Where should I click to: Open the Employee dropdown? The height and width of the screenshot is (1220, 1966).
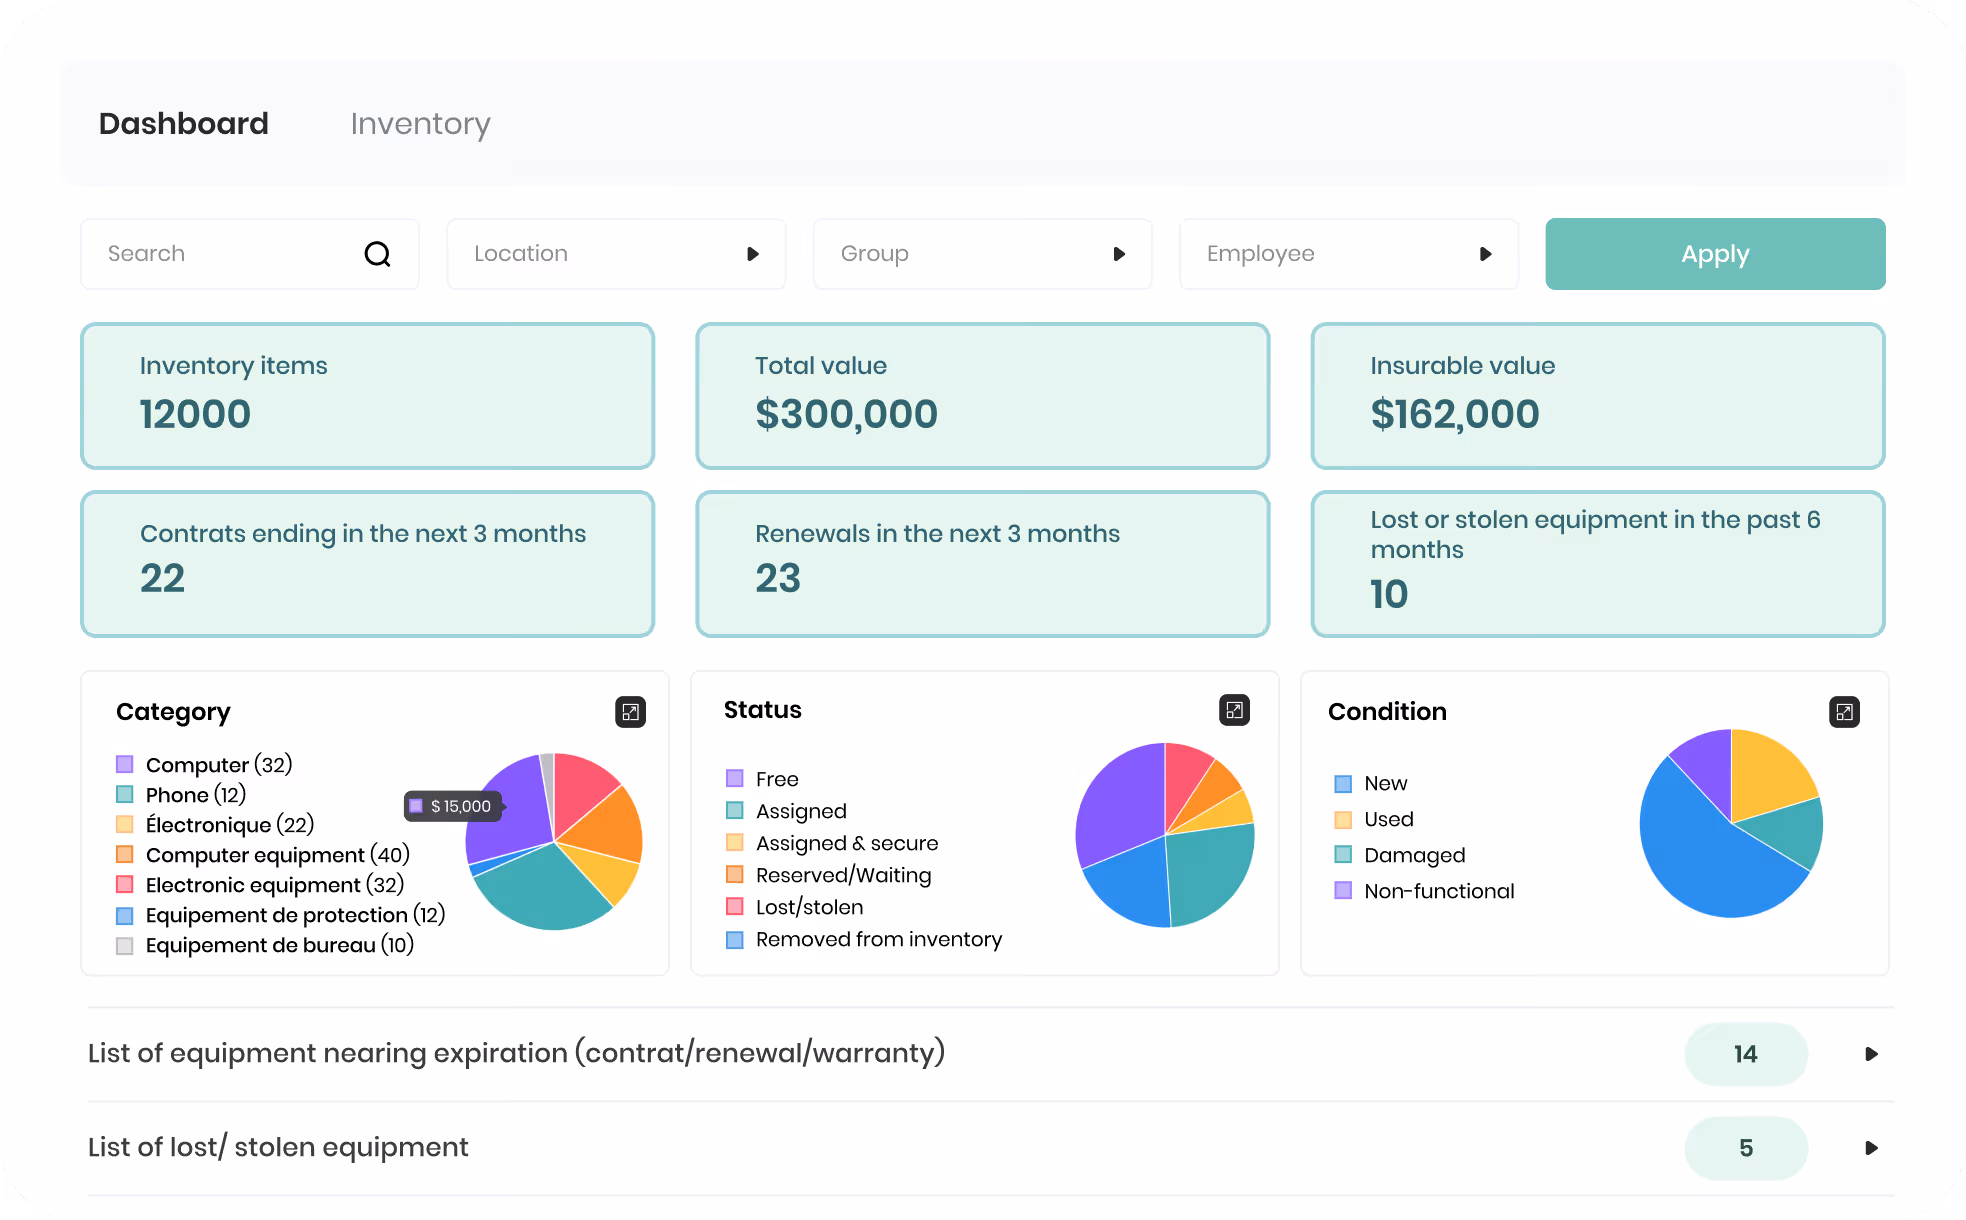point(1349,254)
